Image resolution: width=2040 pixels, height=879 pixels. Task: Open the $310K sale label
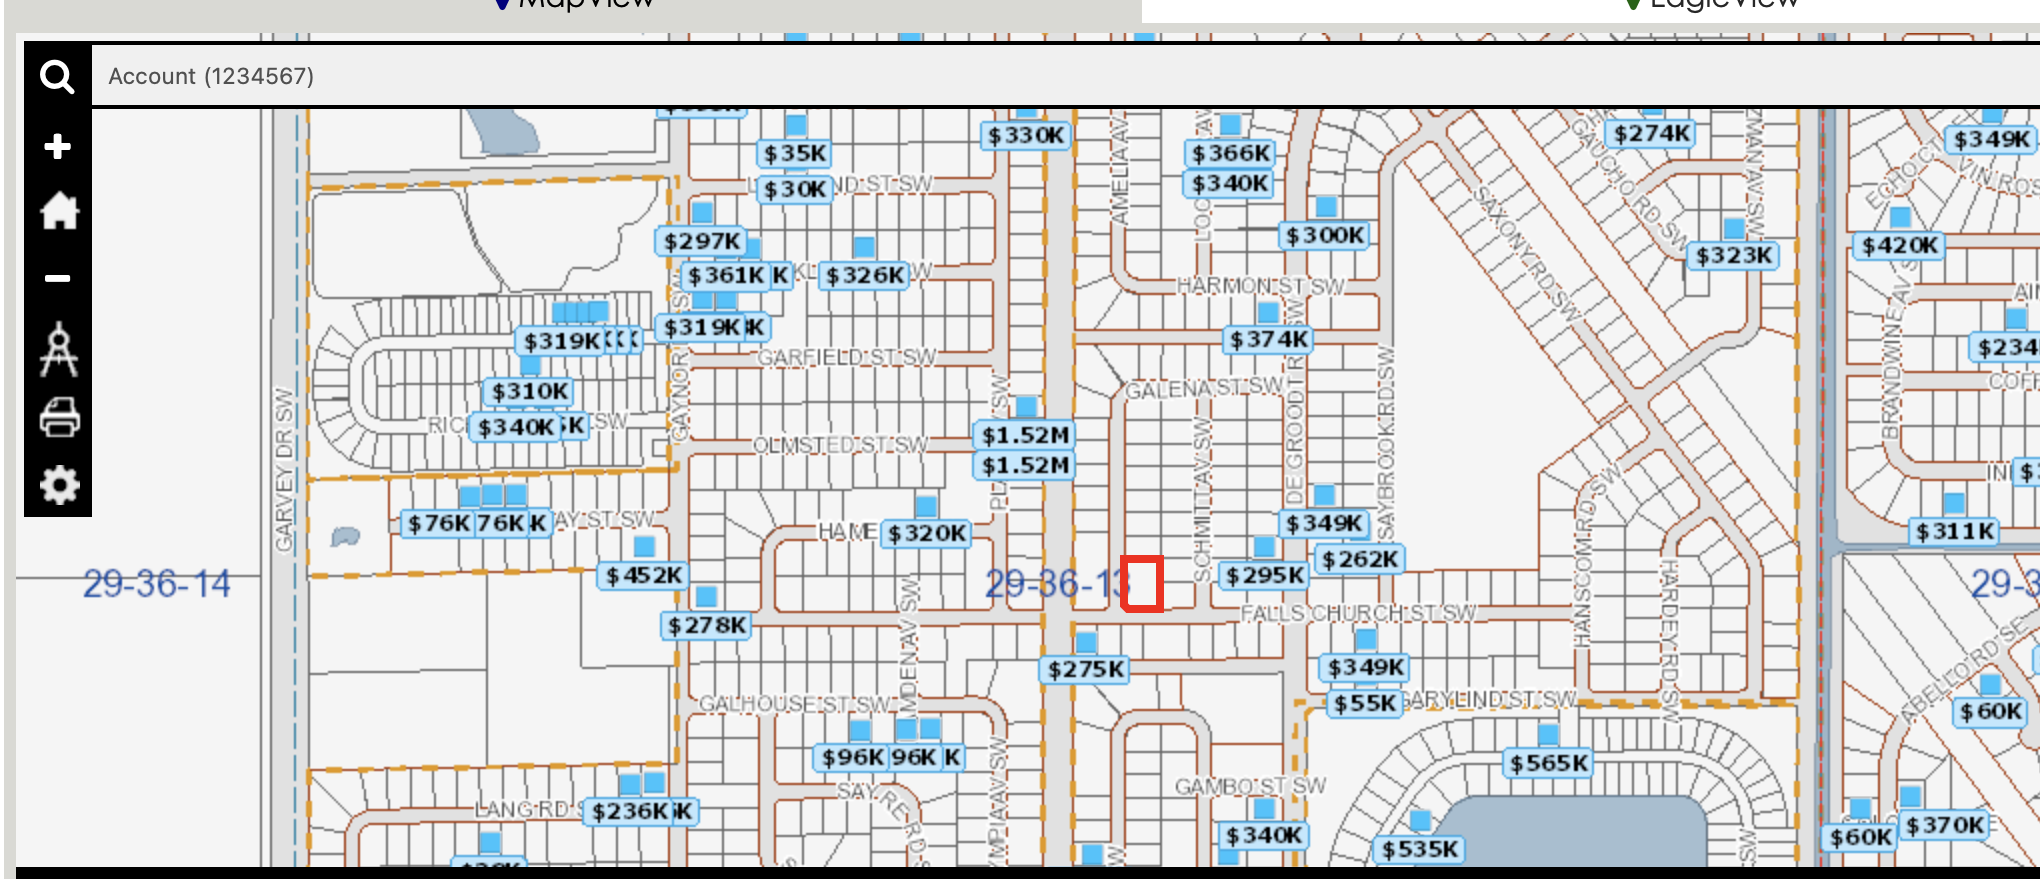[530, 391]
